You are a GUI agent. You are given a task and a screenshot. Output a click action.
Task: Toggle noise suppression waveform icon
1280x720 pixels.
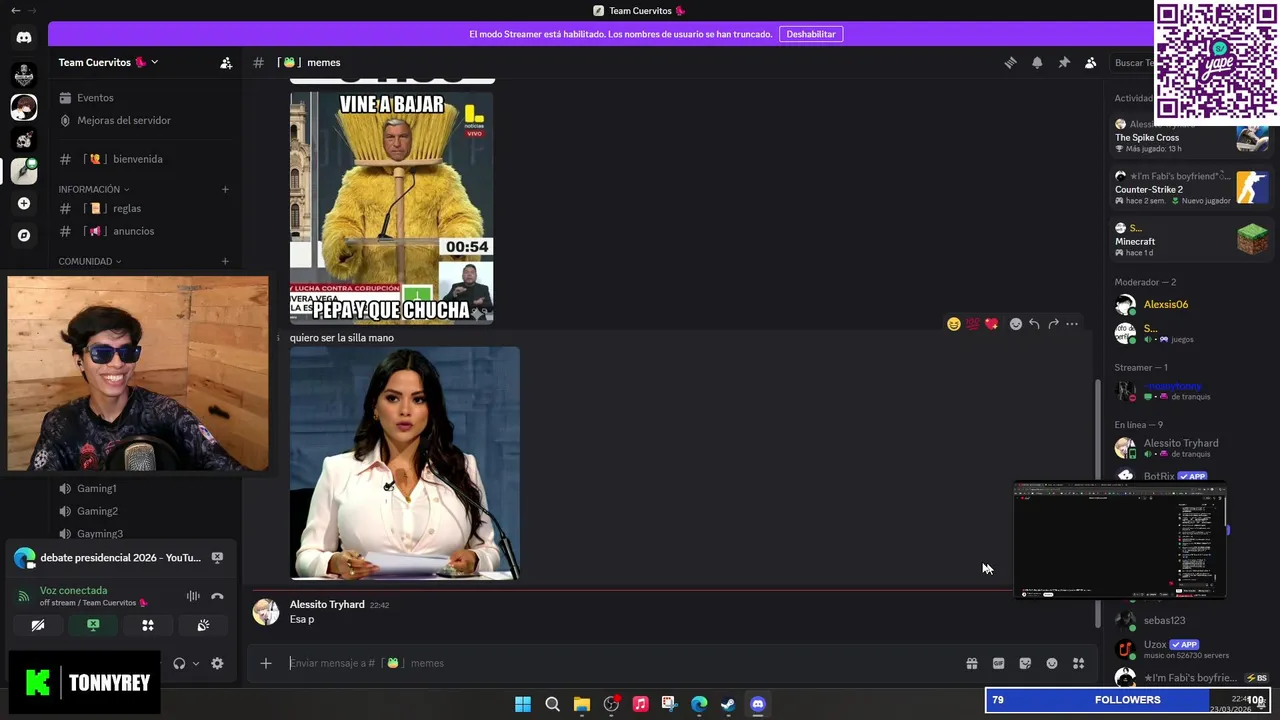pyautogui.click(x=193, y=596)
